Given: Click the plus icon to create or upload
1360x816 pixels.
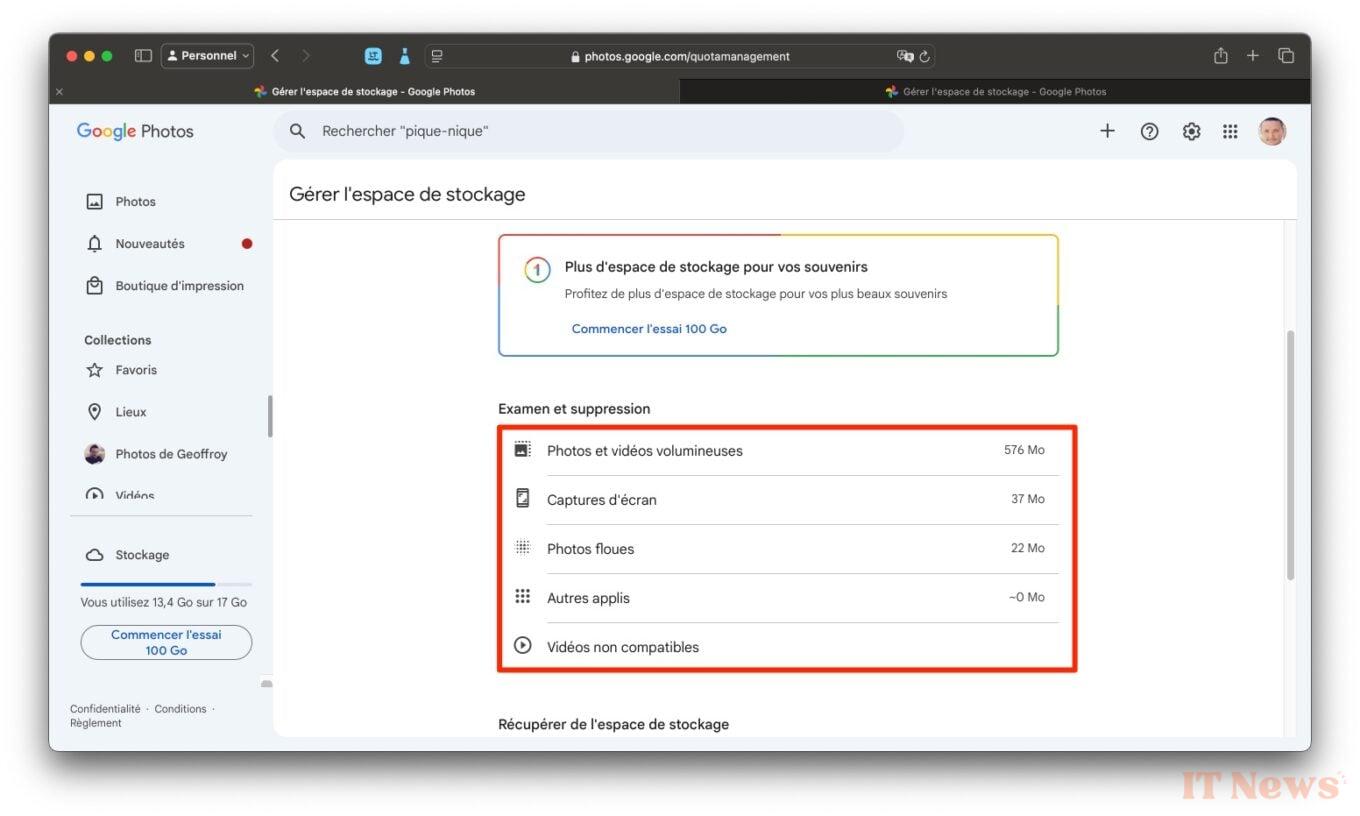Looking at the screenshot, I should pyautogui.click(x=1107, y=131).
